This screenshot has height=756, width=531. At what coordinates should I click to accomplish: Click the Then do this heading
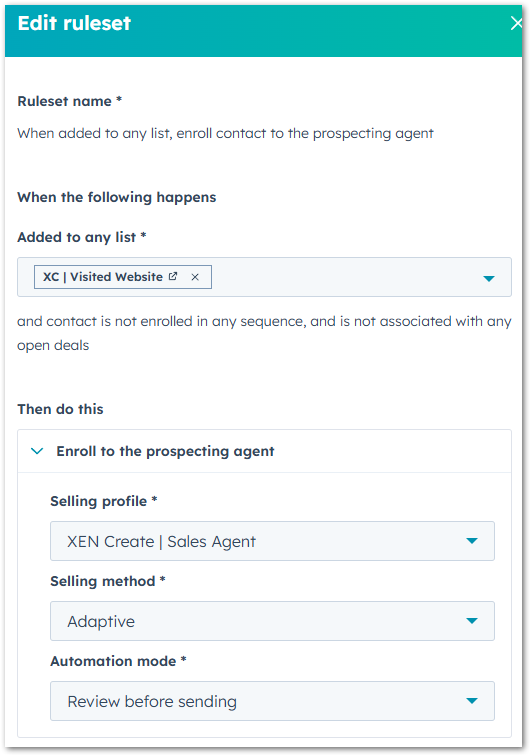coord(60,409)
